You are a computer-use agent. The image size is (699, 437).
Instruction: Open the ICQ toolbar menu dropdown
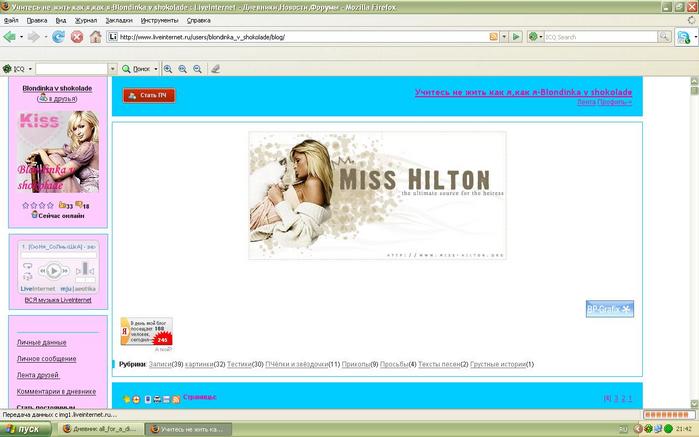[30, 69]
